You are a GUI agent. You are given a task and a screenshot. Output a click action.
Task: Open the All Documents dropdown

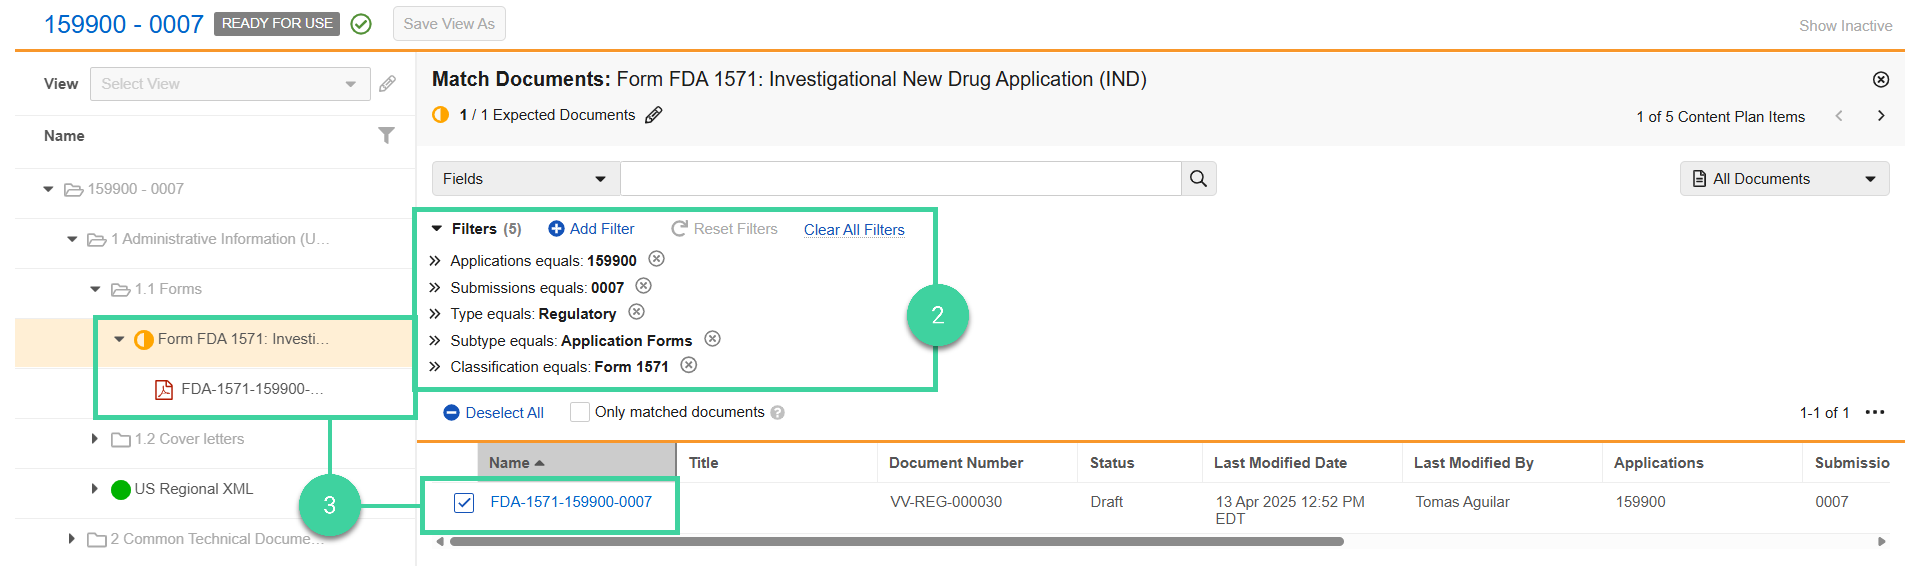(1784, 179)
